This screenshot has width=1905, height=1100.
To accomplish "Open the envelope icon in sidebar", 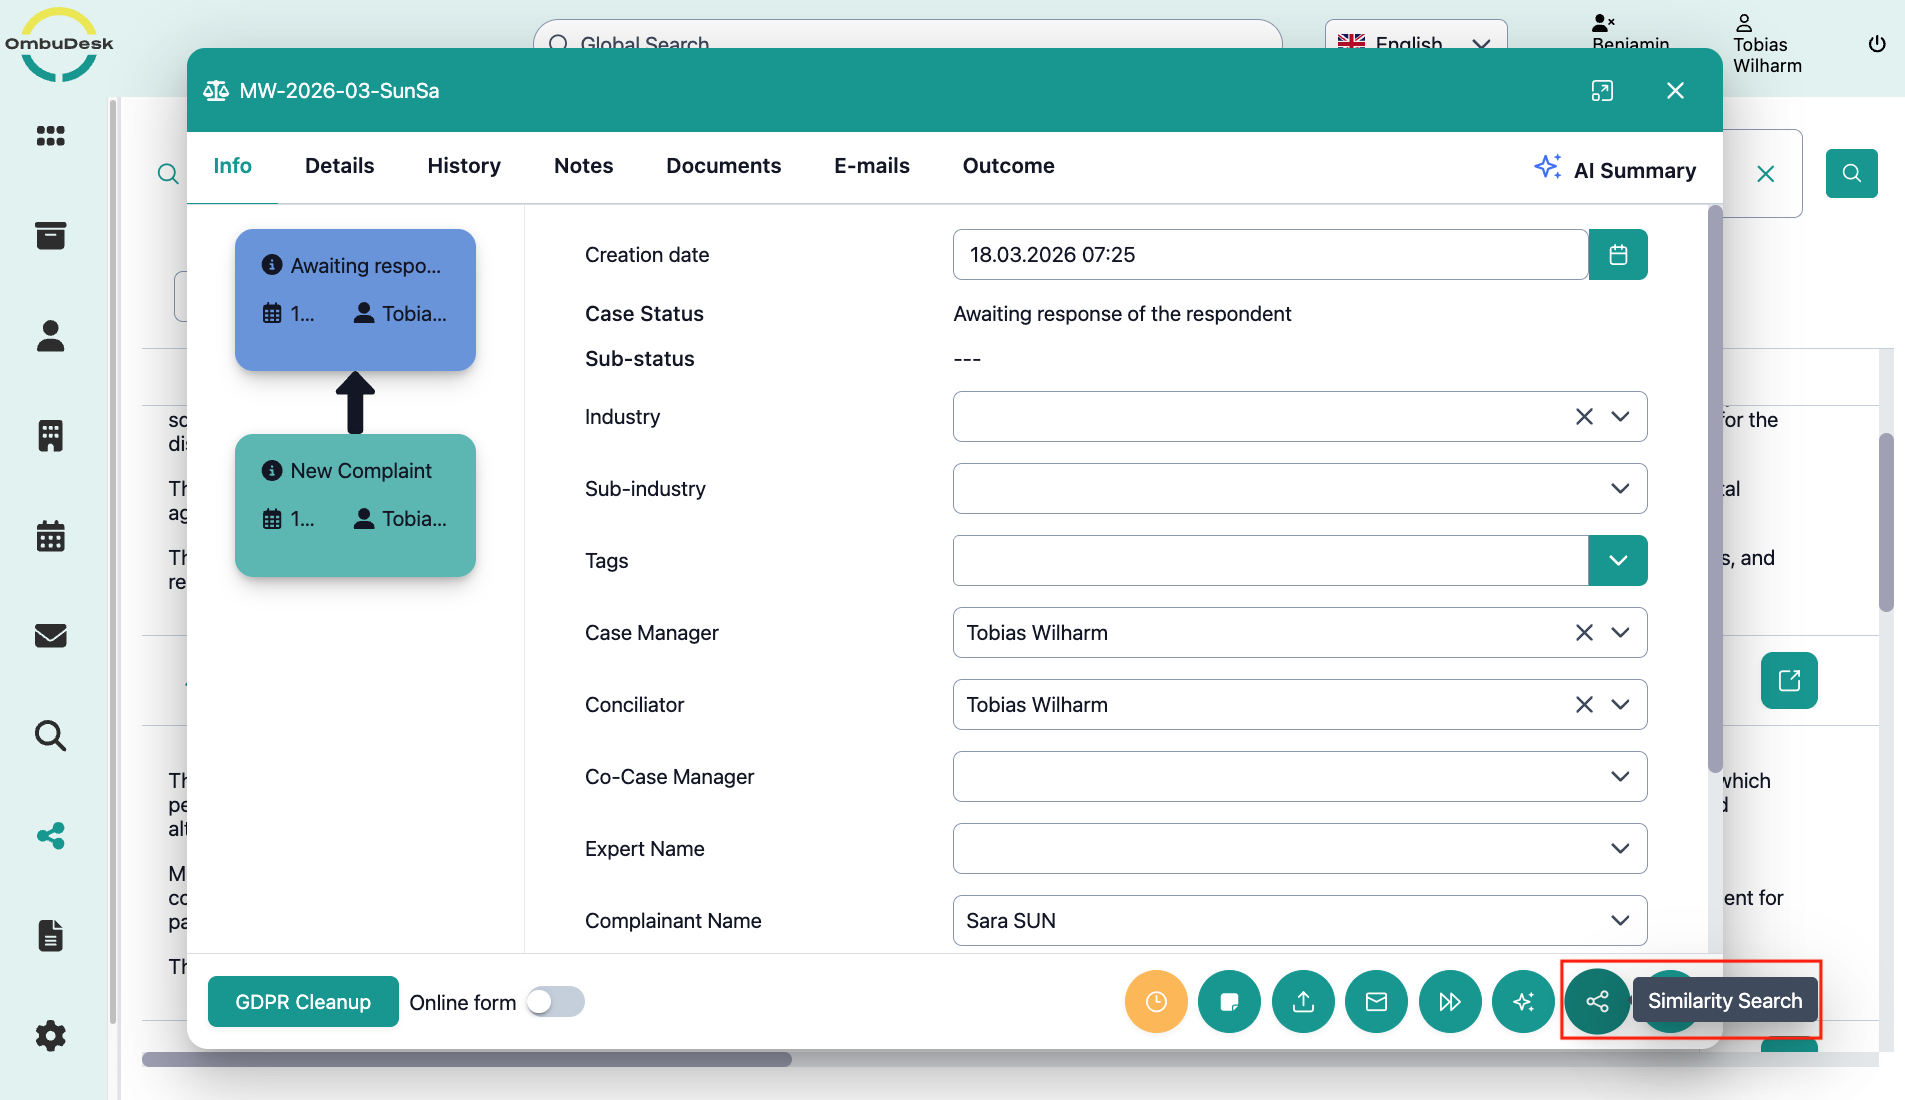I will pyautogui.click(x=50, y=636).
